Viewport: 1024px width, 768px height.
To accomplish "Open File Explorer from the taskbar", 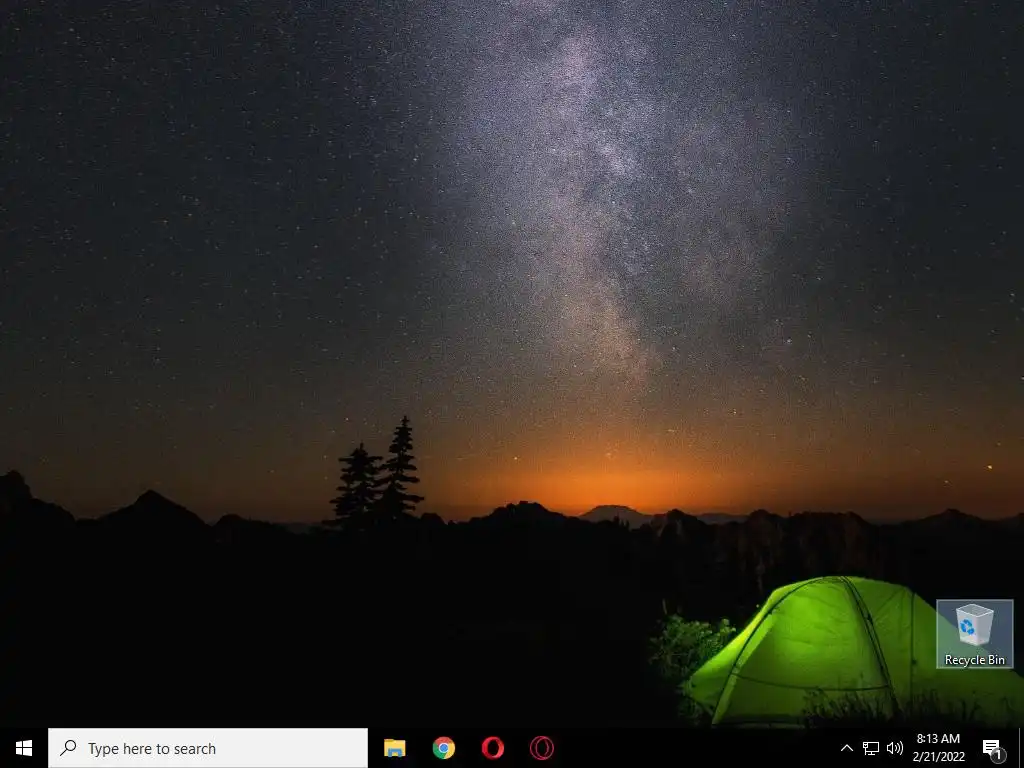I will tap(394, 748).
